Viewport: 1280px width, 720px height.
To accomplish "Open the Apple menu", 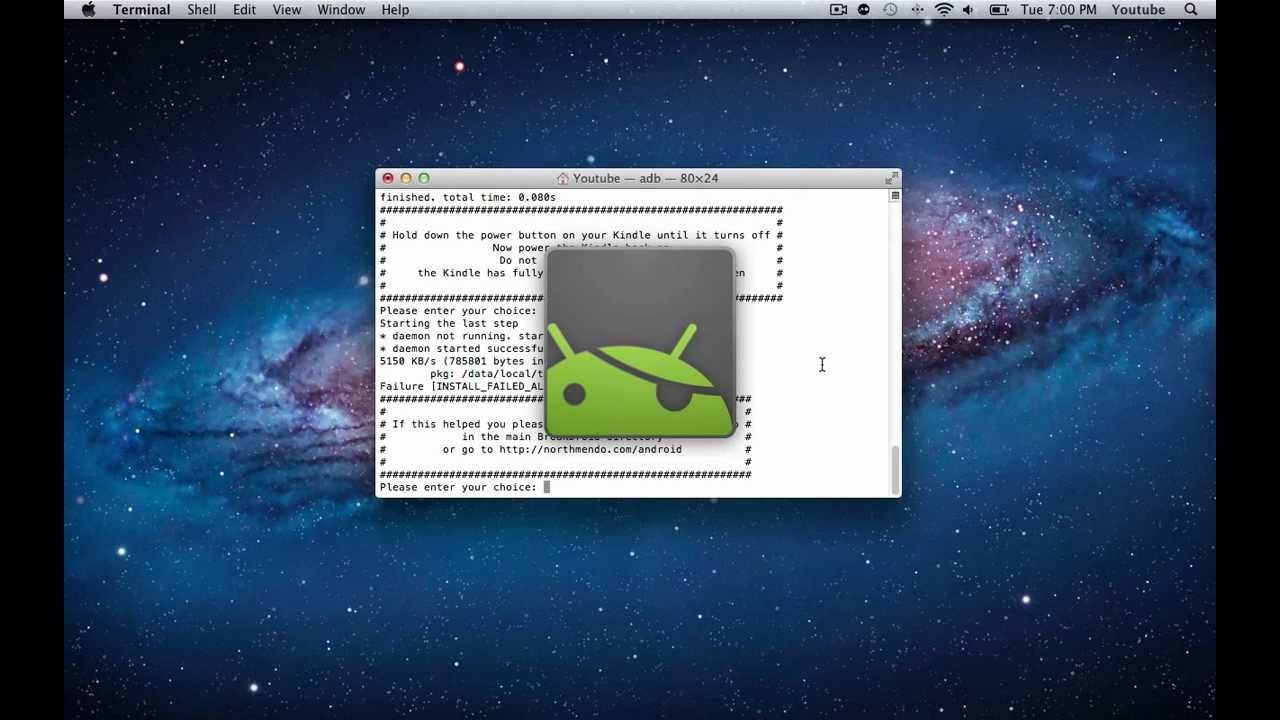I will point(88,9).
